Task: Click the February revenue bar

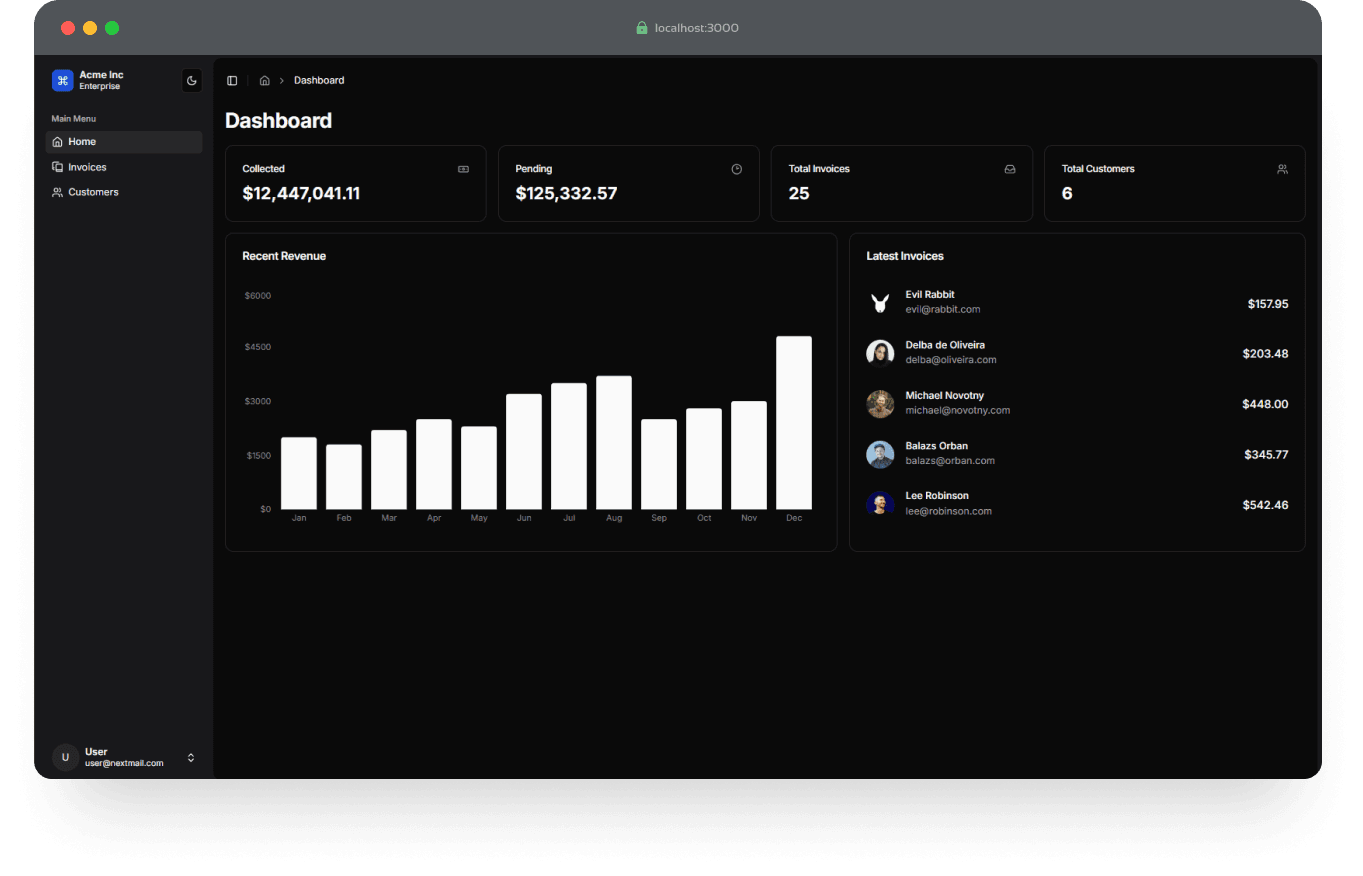Action: (344, 477)
